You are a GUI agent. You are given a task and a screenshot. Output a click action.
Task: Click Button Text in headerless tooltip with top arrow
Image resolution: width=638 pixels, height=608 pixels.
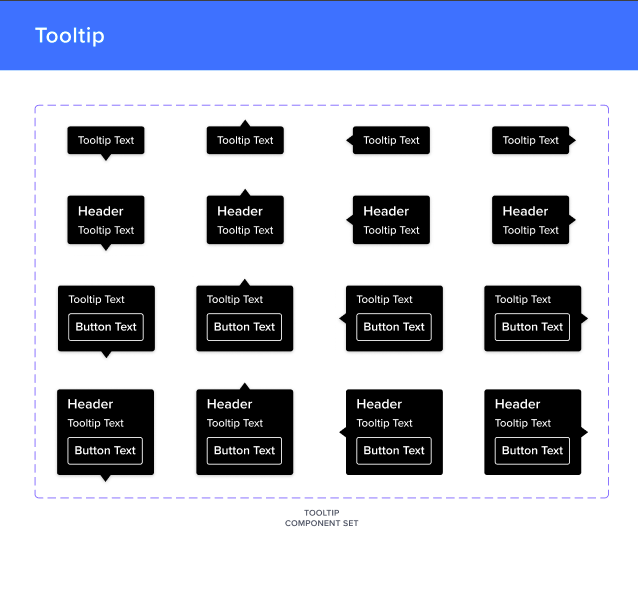[x=244, y=327]
